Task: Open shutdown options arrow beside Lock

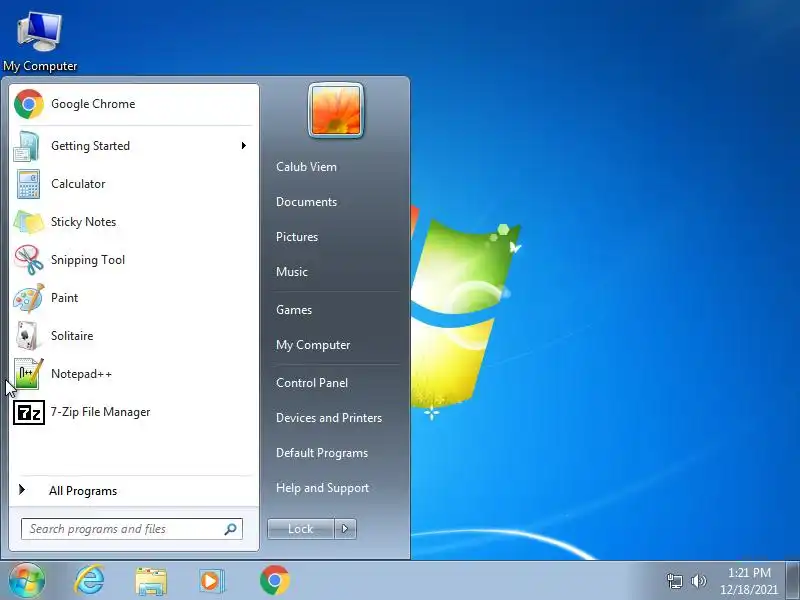Action: pos(345,529)
